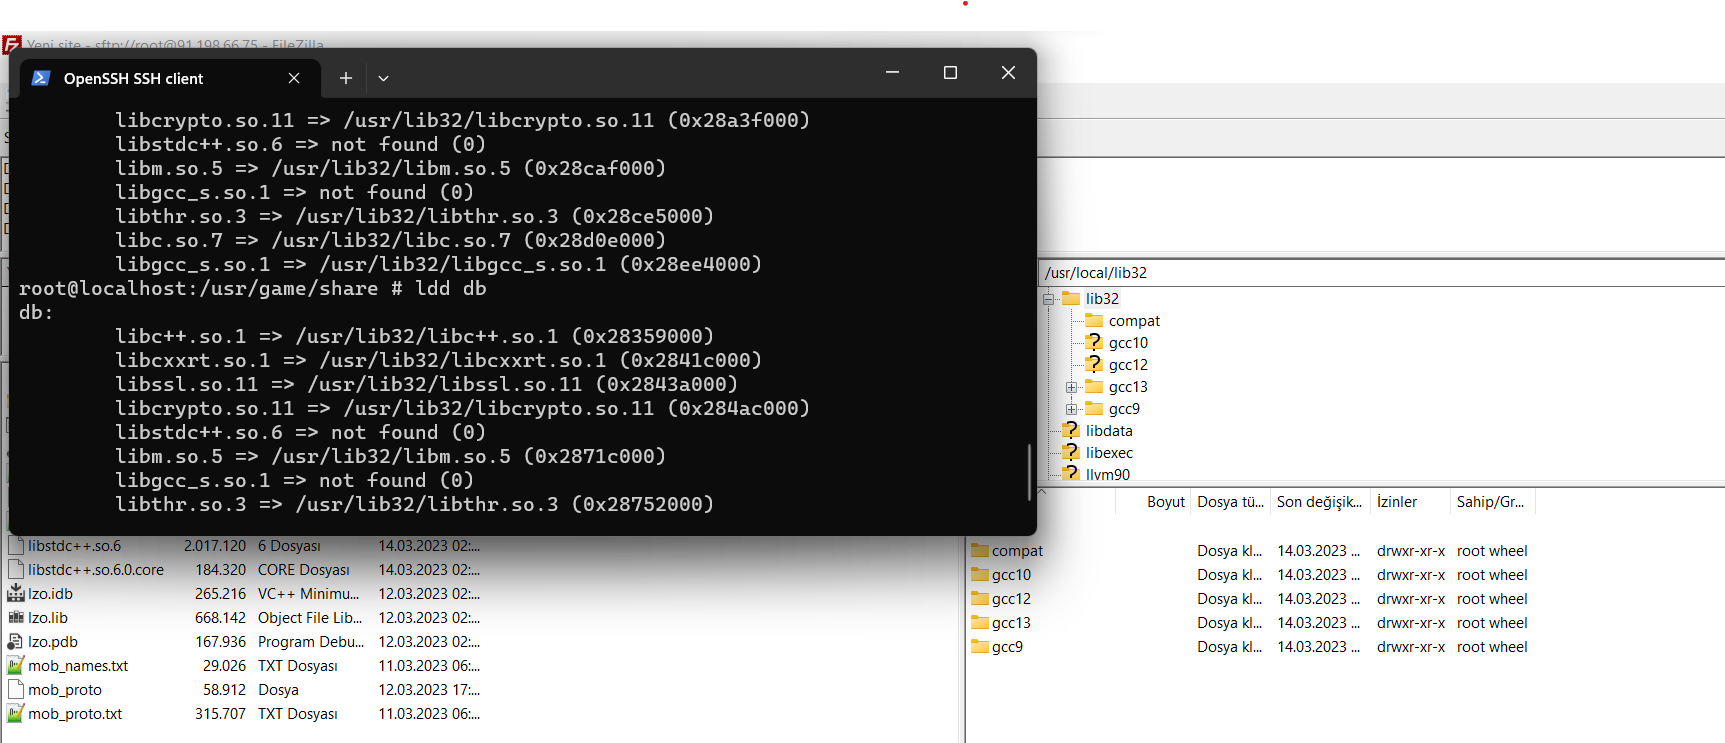Select gcc13 name in remote file list
1725x743 pixels.
point(1011,623)
